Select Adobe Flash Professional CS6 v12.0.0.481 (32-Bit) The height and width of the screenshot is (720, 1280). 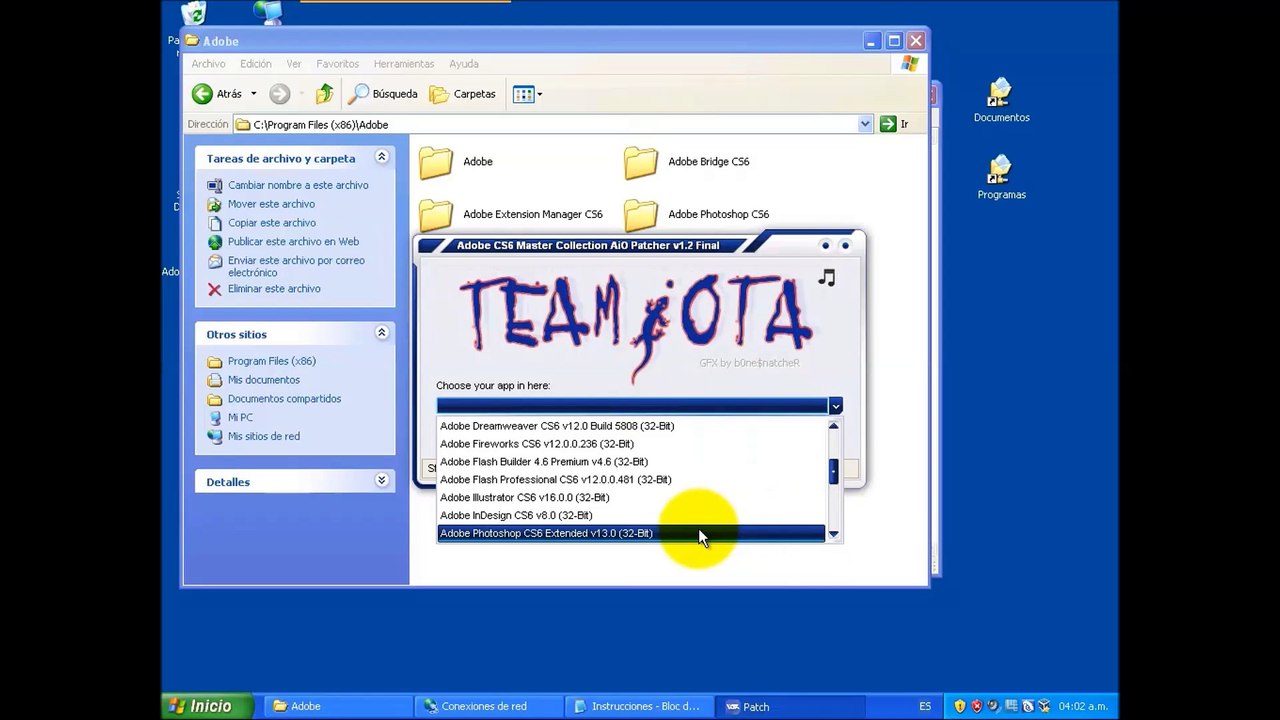click(632, 480)
